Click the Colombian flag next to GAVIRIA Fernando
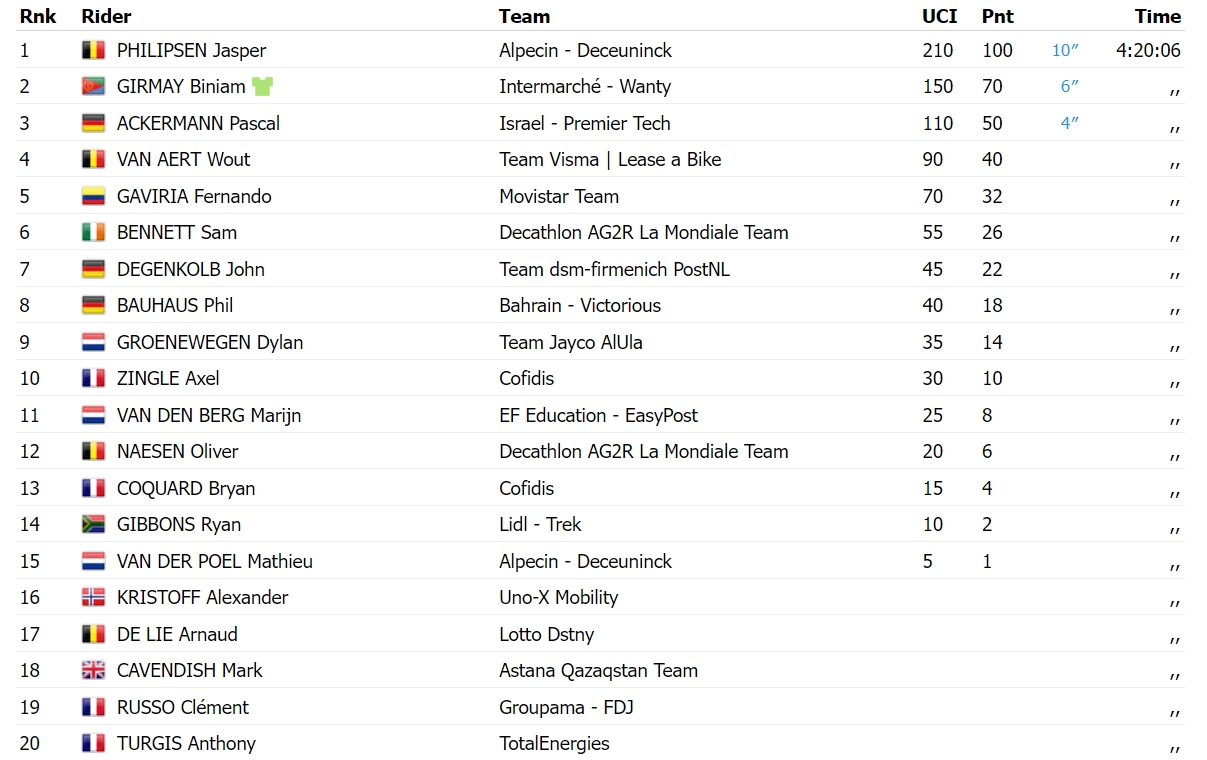The image size is (1207, 760). (x=93, y=197)
